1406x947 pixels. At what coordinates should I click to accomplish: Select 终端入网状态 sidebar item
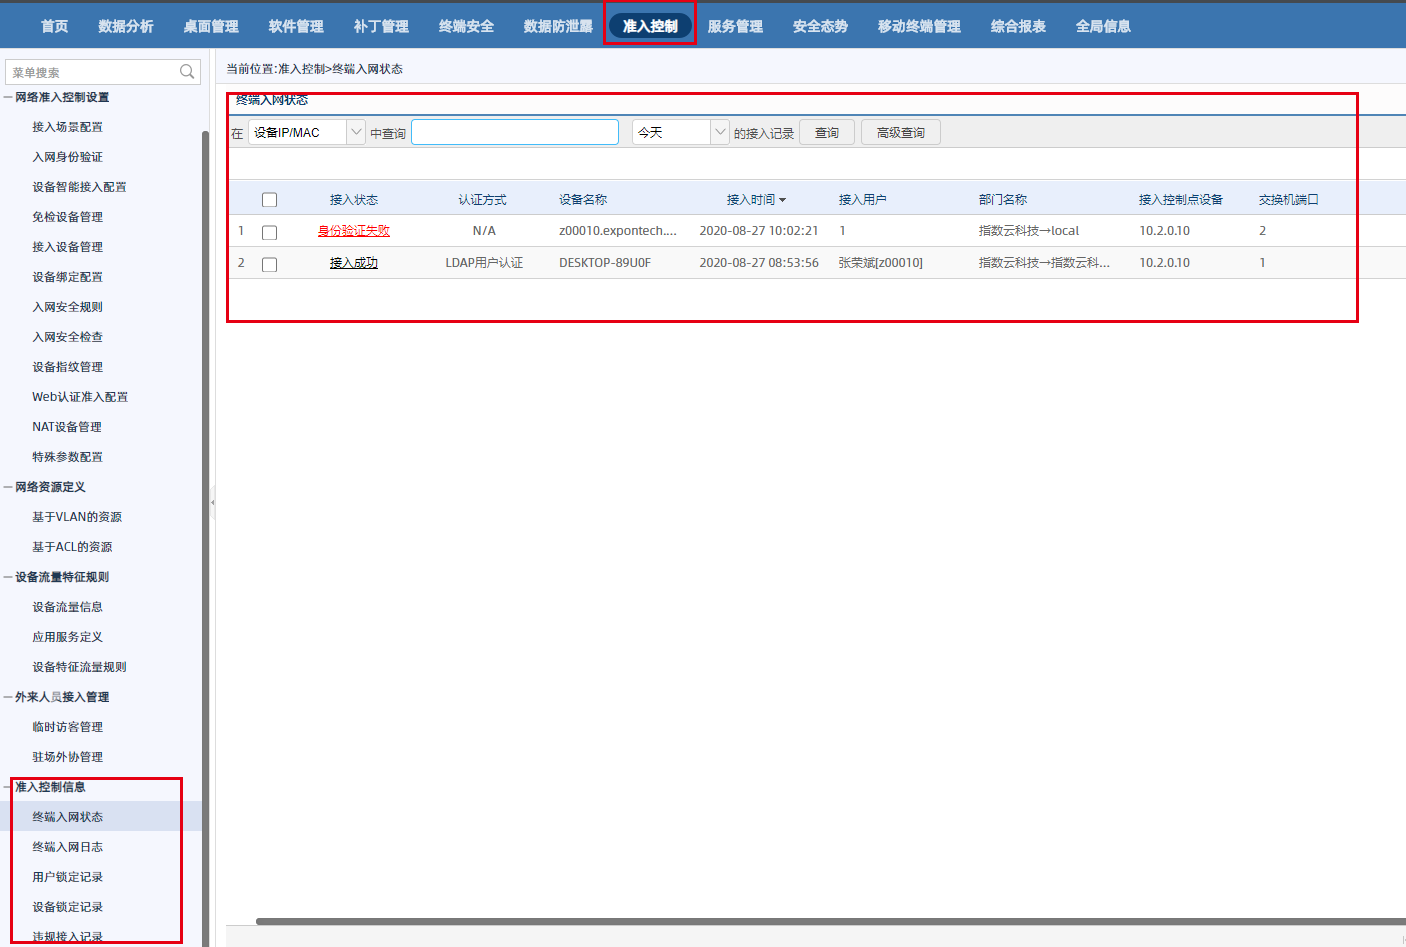pyautogui.click(x=67, y=817)
